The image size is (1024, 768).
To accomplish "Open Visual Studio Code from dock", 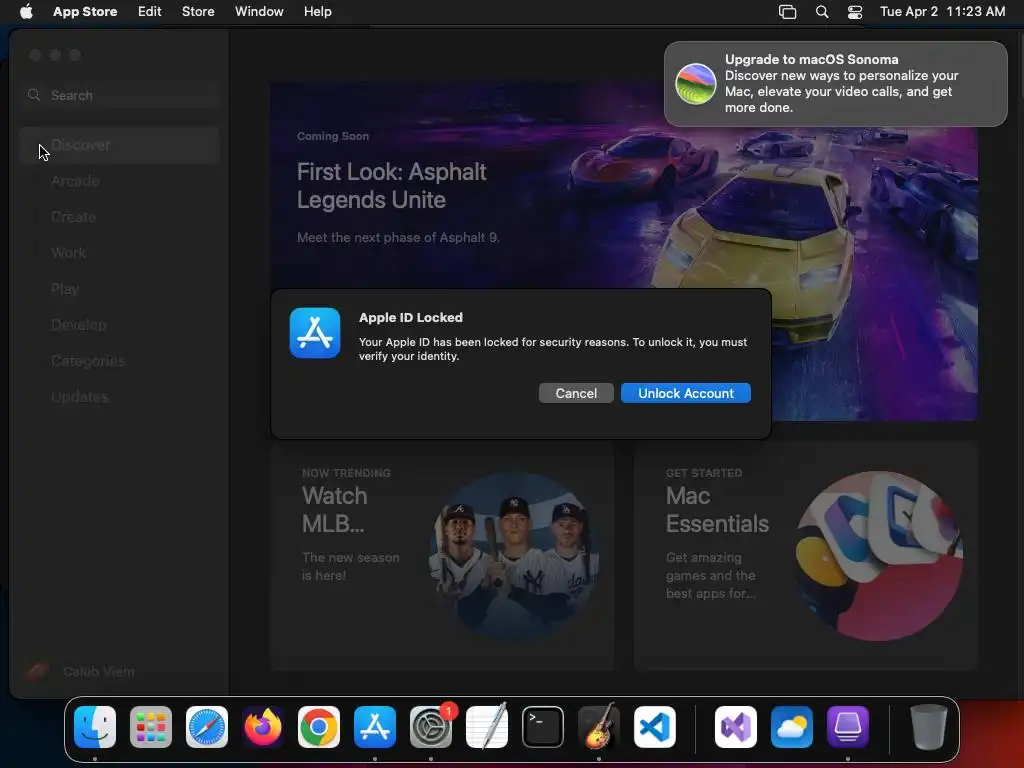I will (x=654, y=727).
